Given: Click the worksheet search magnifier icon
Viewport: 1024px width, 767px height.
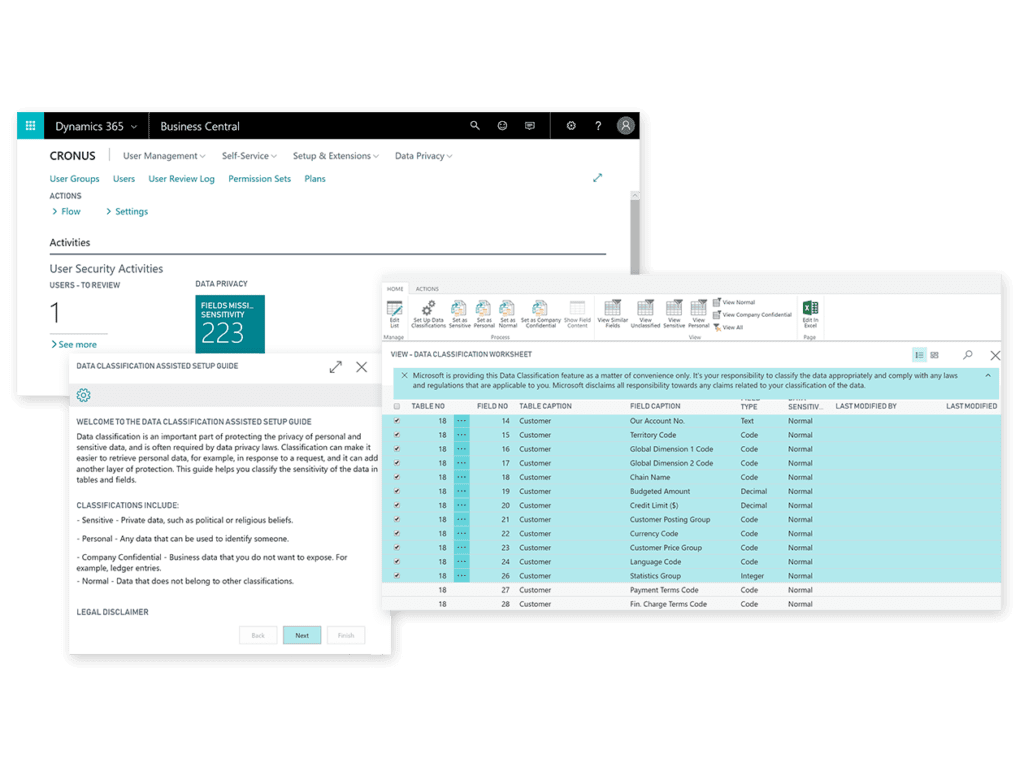Looking at the screenshot, I should point(967,355).
